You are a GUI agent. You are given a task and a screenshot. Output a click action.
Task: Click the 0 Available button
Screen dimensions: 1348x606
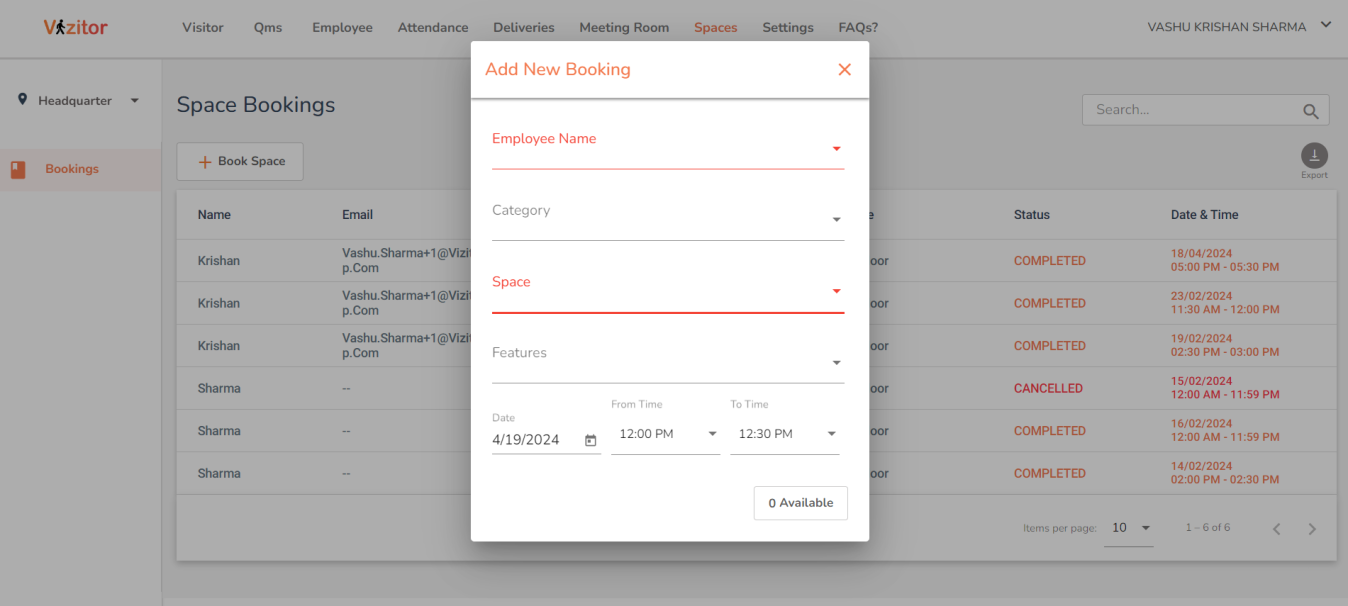pos(800,503)
